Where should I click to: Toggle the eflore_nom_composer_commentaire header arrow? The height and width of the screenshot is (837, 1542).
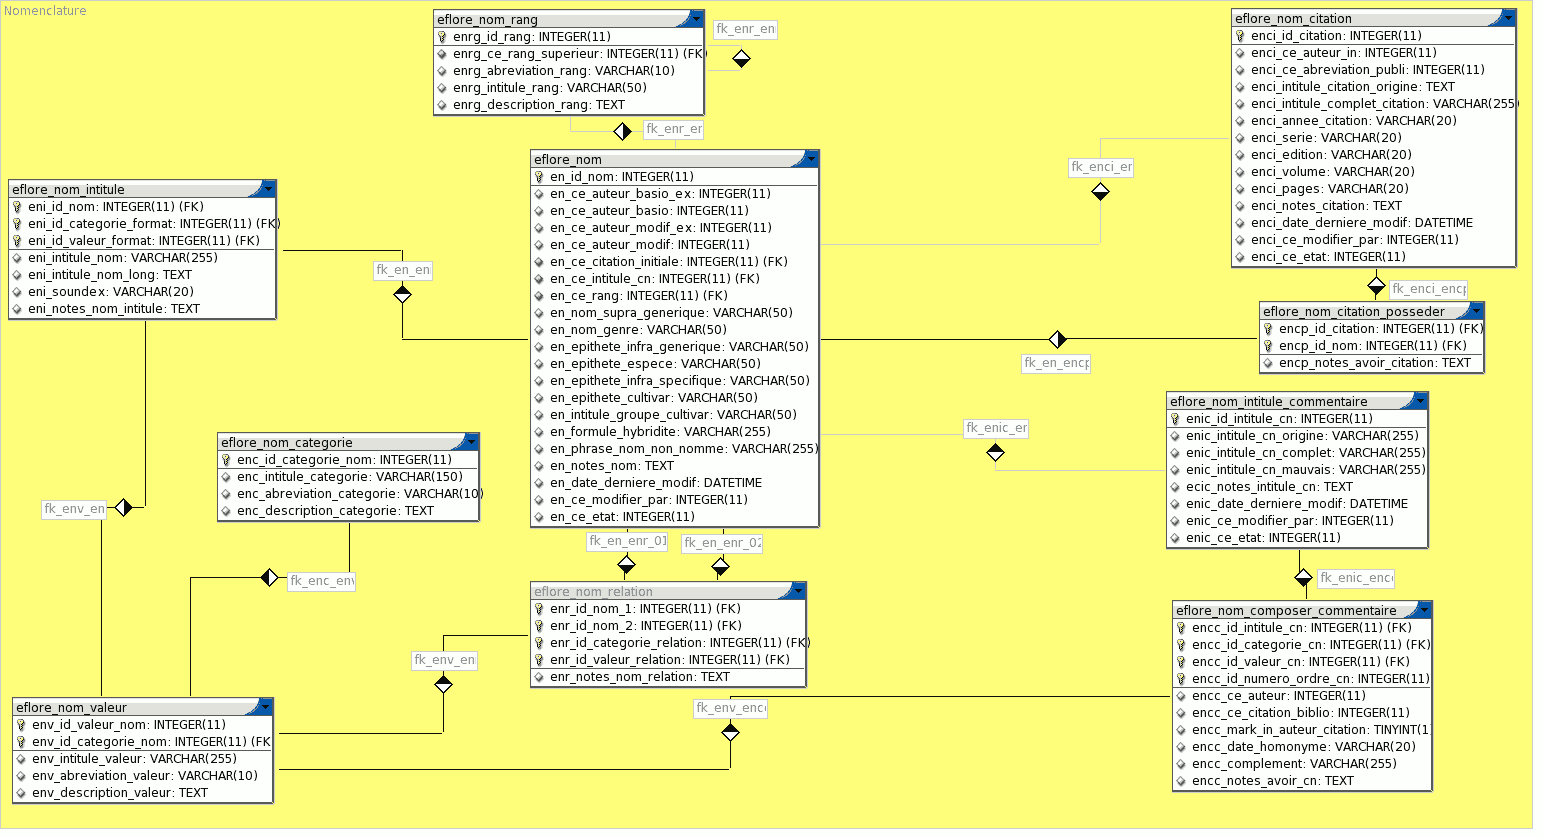tap(1424, 610)
